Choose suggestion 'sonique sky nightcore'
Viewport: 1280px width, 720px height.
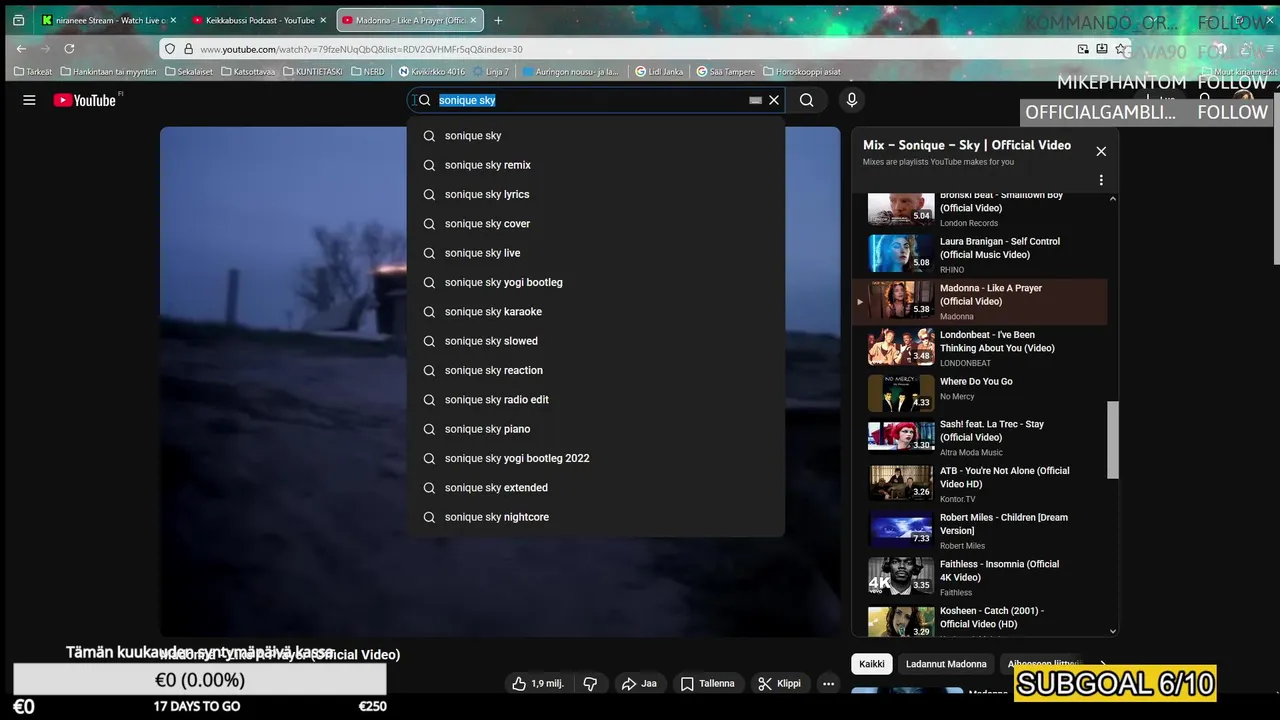click(596, 517)
